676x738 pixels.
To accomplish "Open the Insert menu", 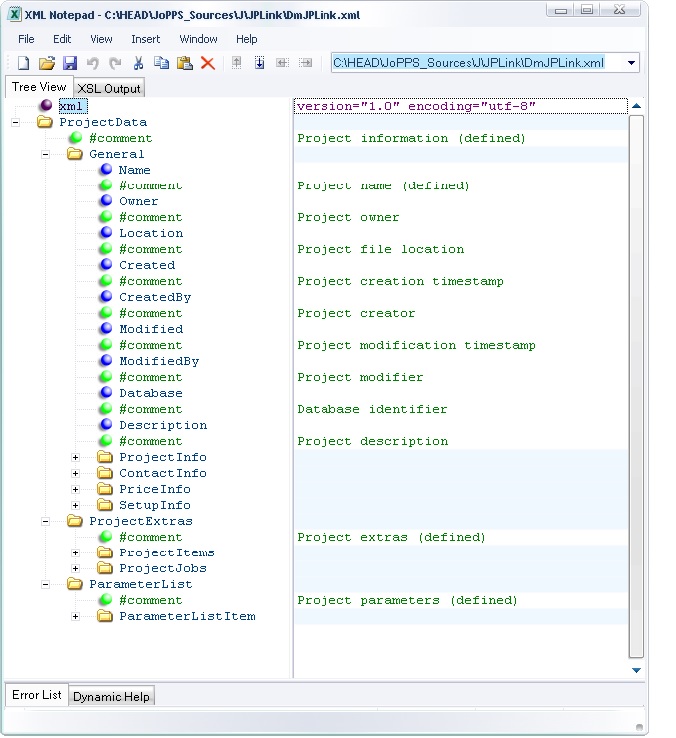I will [145, 39].
